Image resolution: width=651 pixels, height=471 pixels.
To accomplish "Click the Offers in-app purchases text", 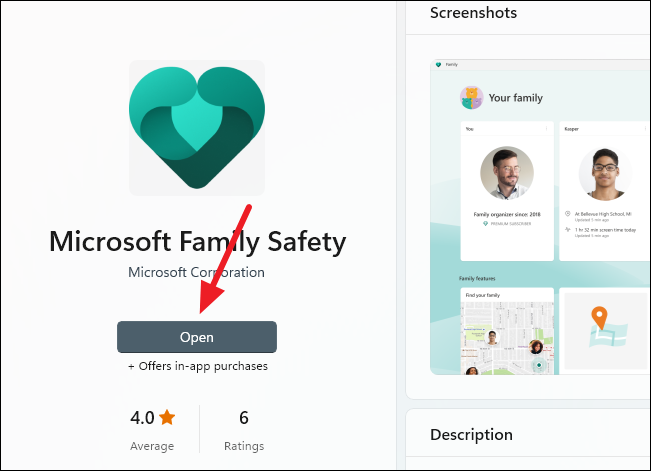I will (x=198, y=366).
